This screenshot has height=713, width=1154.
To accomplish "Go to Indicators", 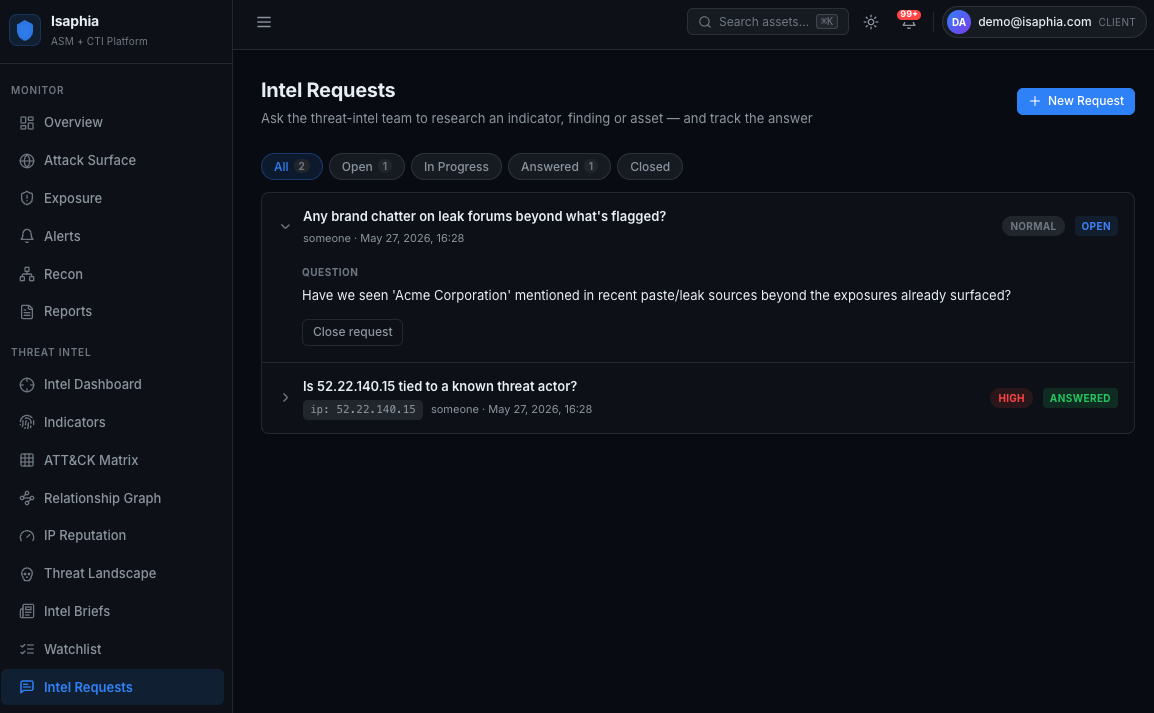I will click(x=113, y=422).
